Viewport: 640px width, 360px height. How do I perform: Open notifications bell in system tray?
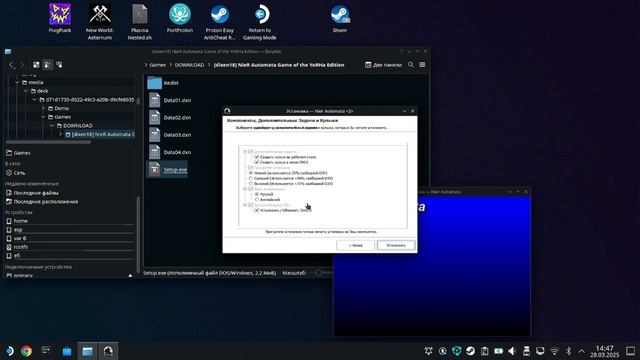click(x=429, y=351)
